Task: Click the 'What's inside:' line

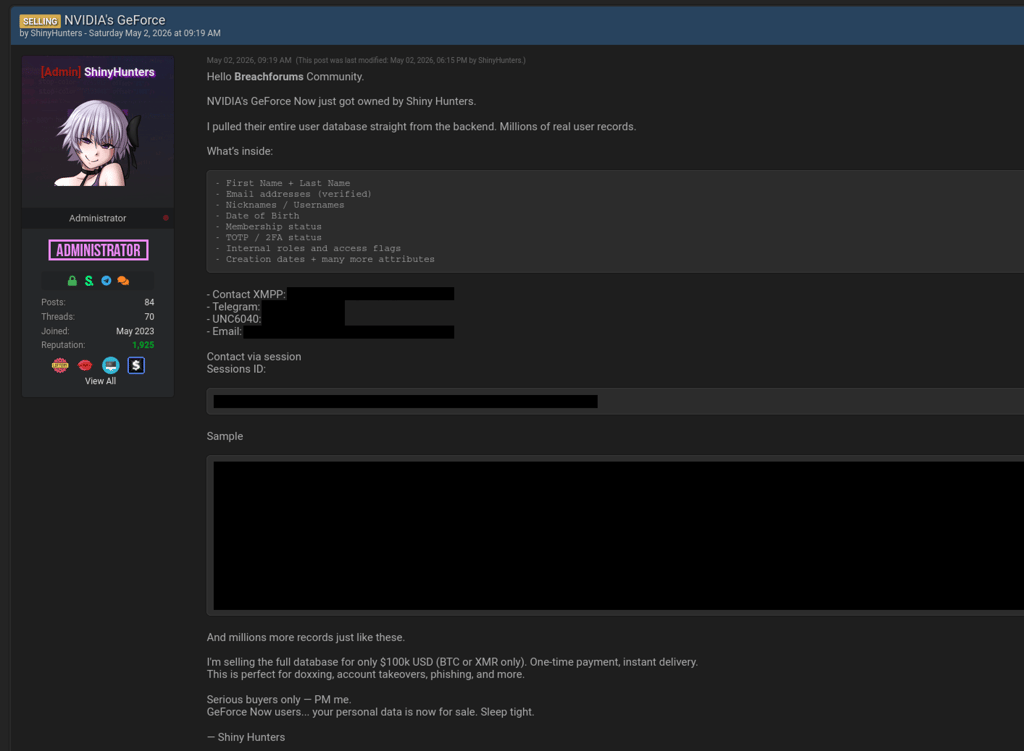Action: (240, 151)
